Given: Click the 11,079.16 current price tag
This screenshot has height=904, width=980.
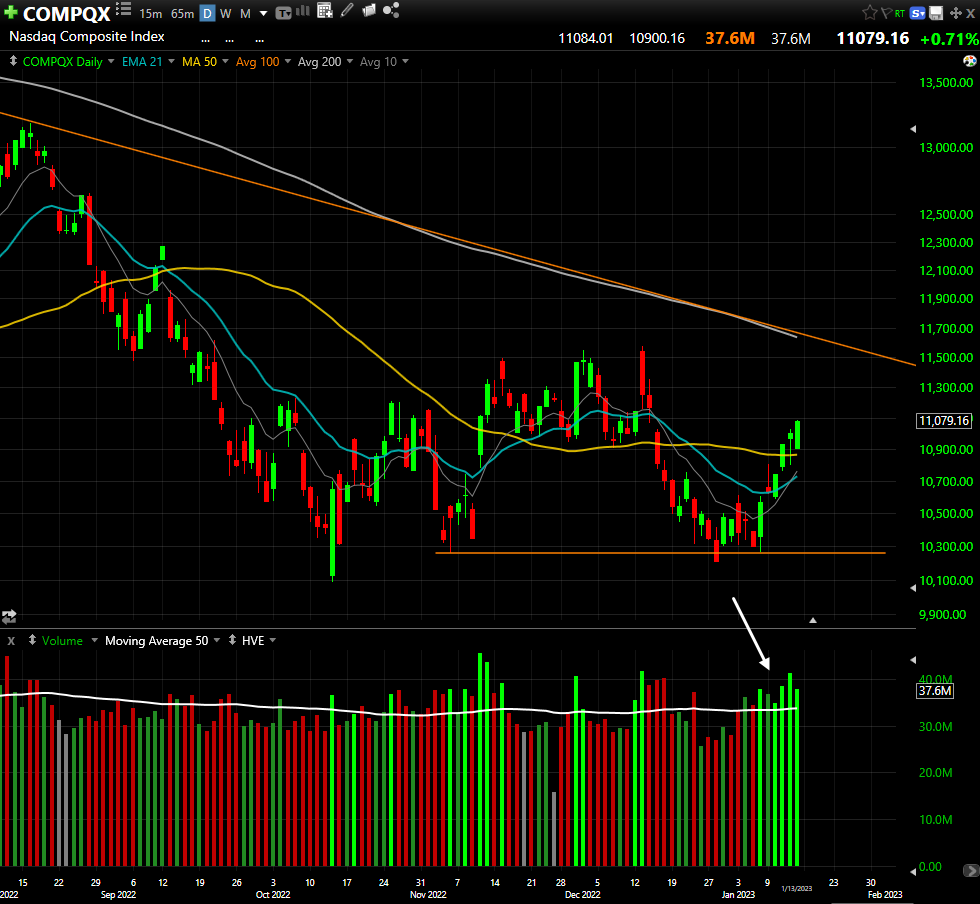Looking at the screenshot, I should coord(944,421).
